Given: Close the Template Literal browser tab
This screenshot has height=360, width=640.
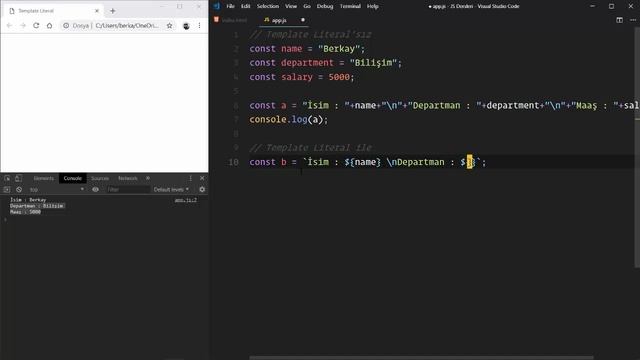Looking at the screenshot, I should [97, 11].
